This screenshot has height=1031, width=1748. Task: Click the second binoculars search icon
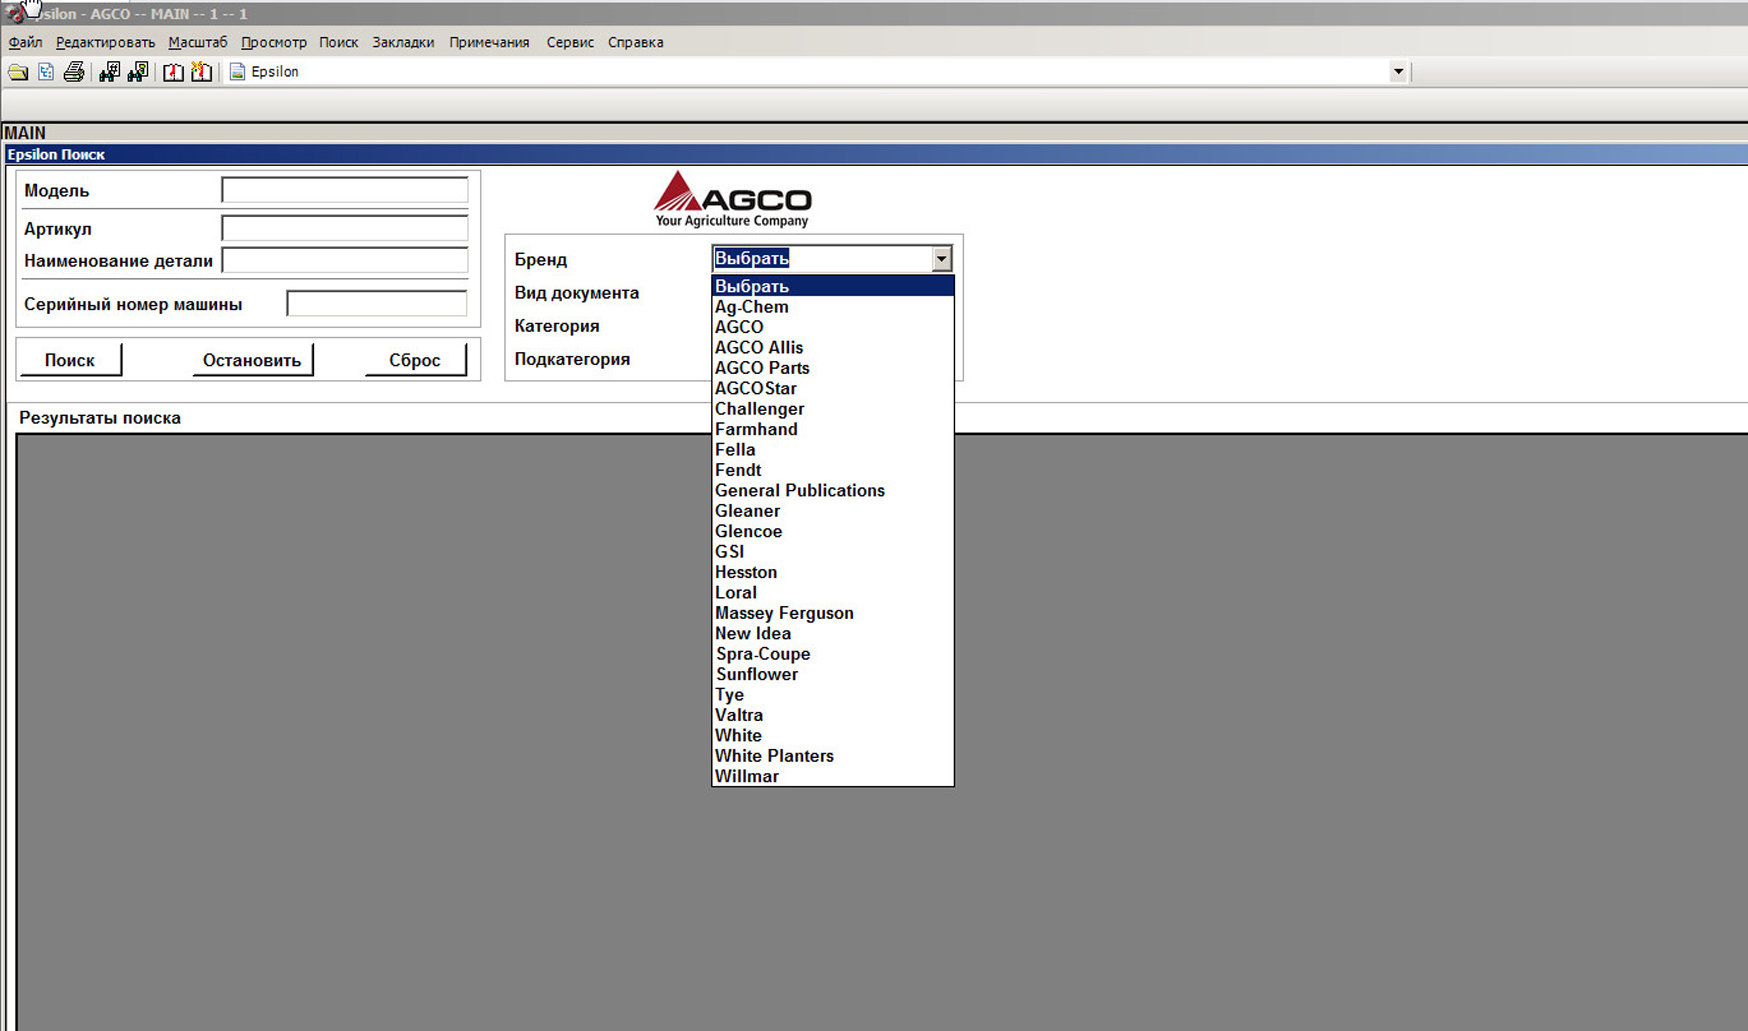click(138, 72)
